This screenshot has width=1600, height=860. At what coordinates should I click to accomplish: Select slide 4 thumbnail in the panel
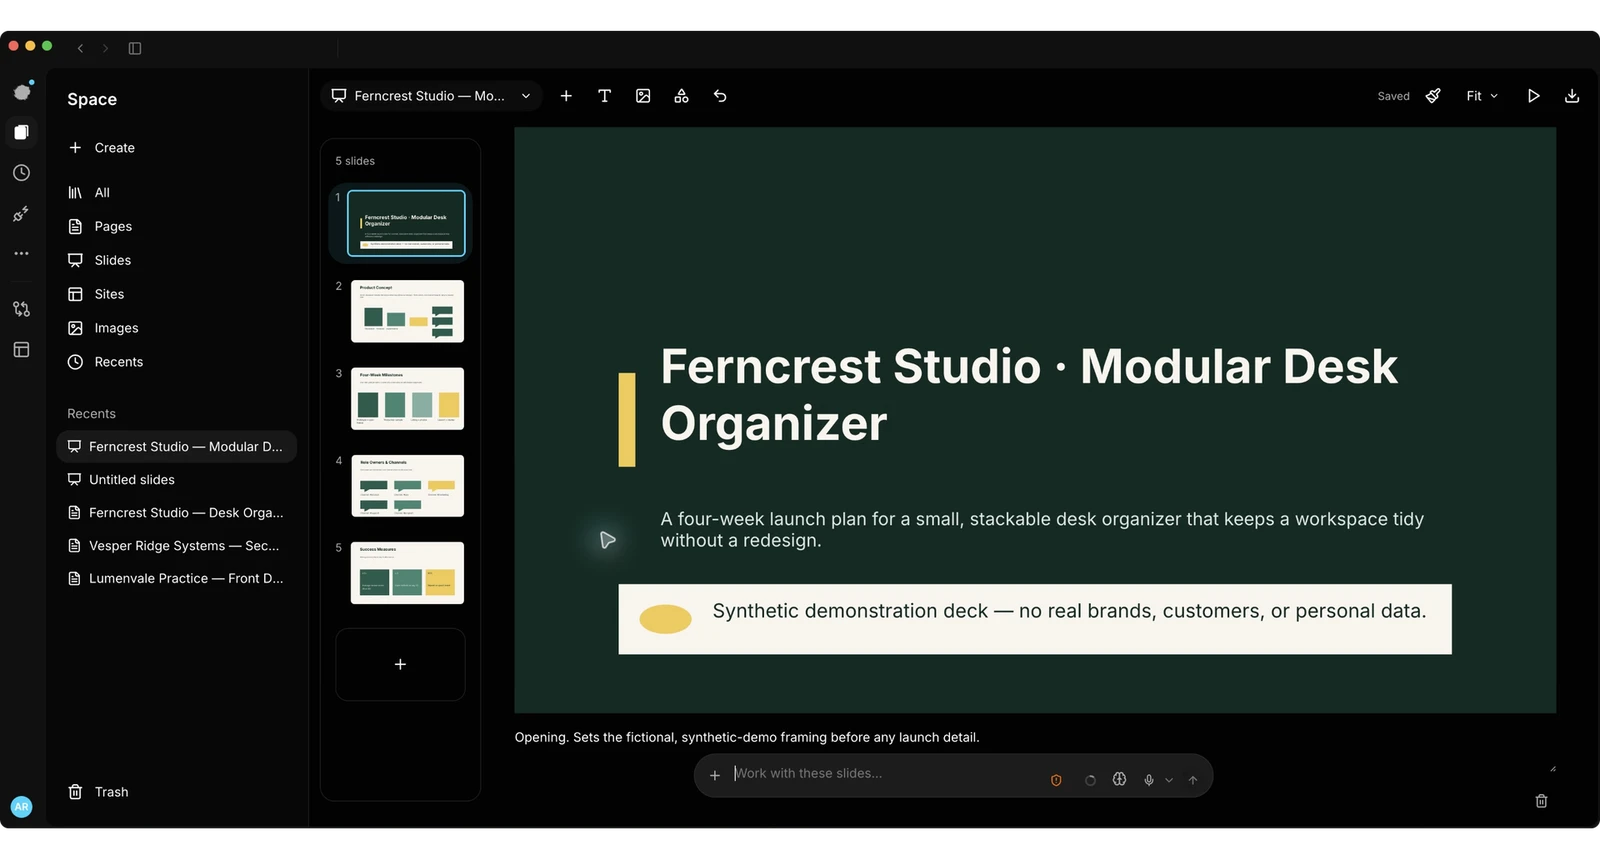(x=407, y=486)
